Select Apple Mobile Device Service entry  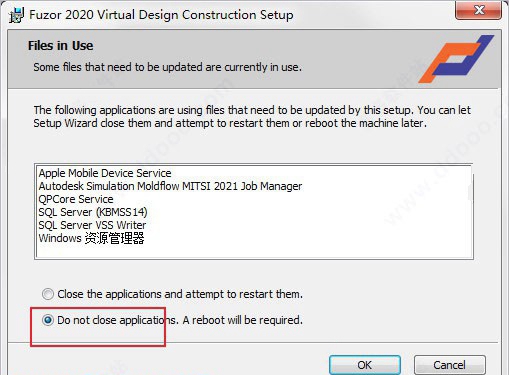pyautogui.click(x=105, y=173)
